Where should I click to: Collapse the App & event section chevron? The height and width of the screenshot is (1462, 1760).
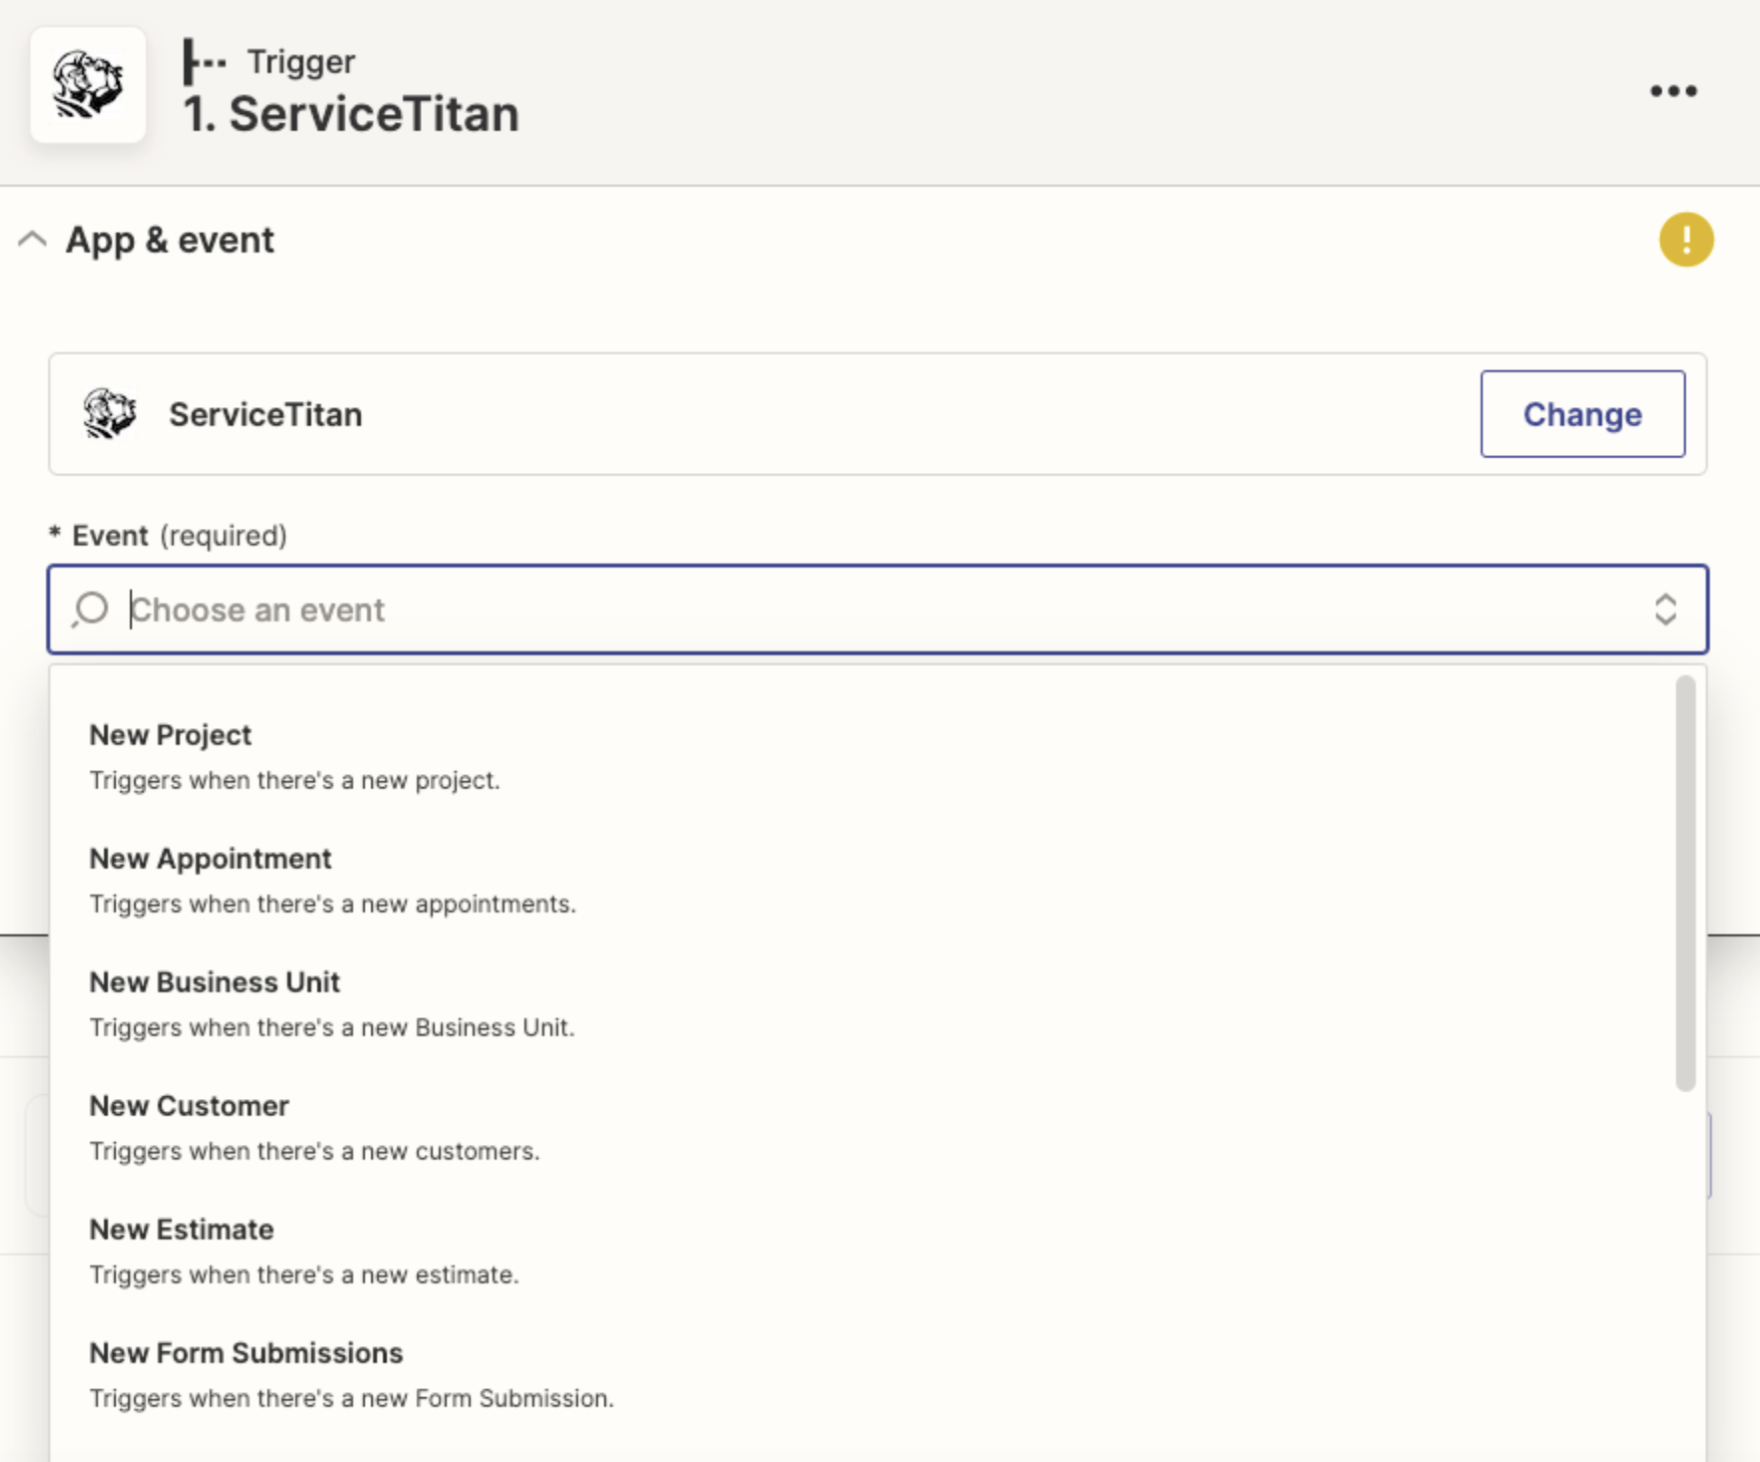coord(32,240)
